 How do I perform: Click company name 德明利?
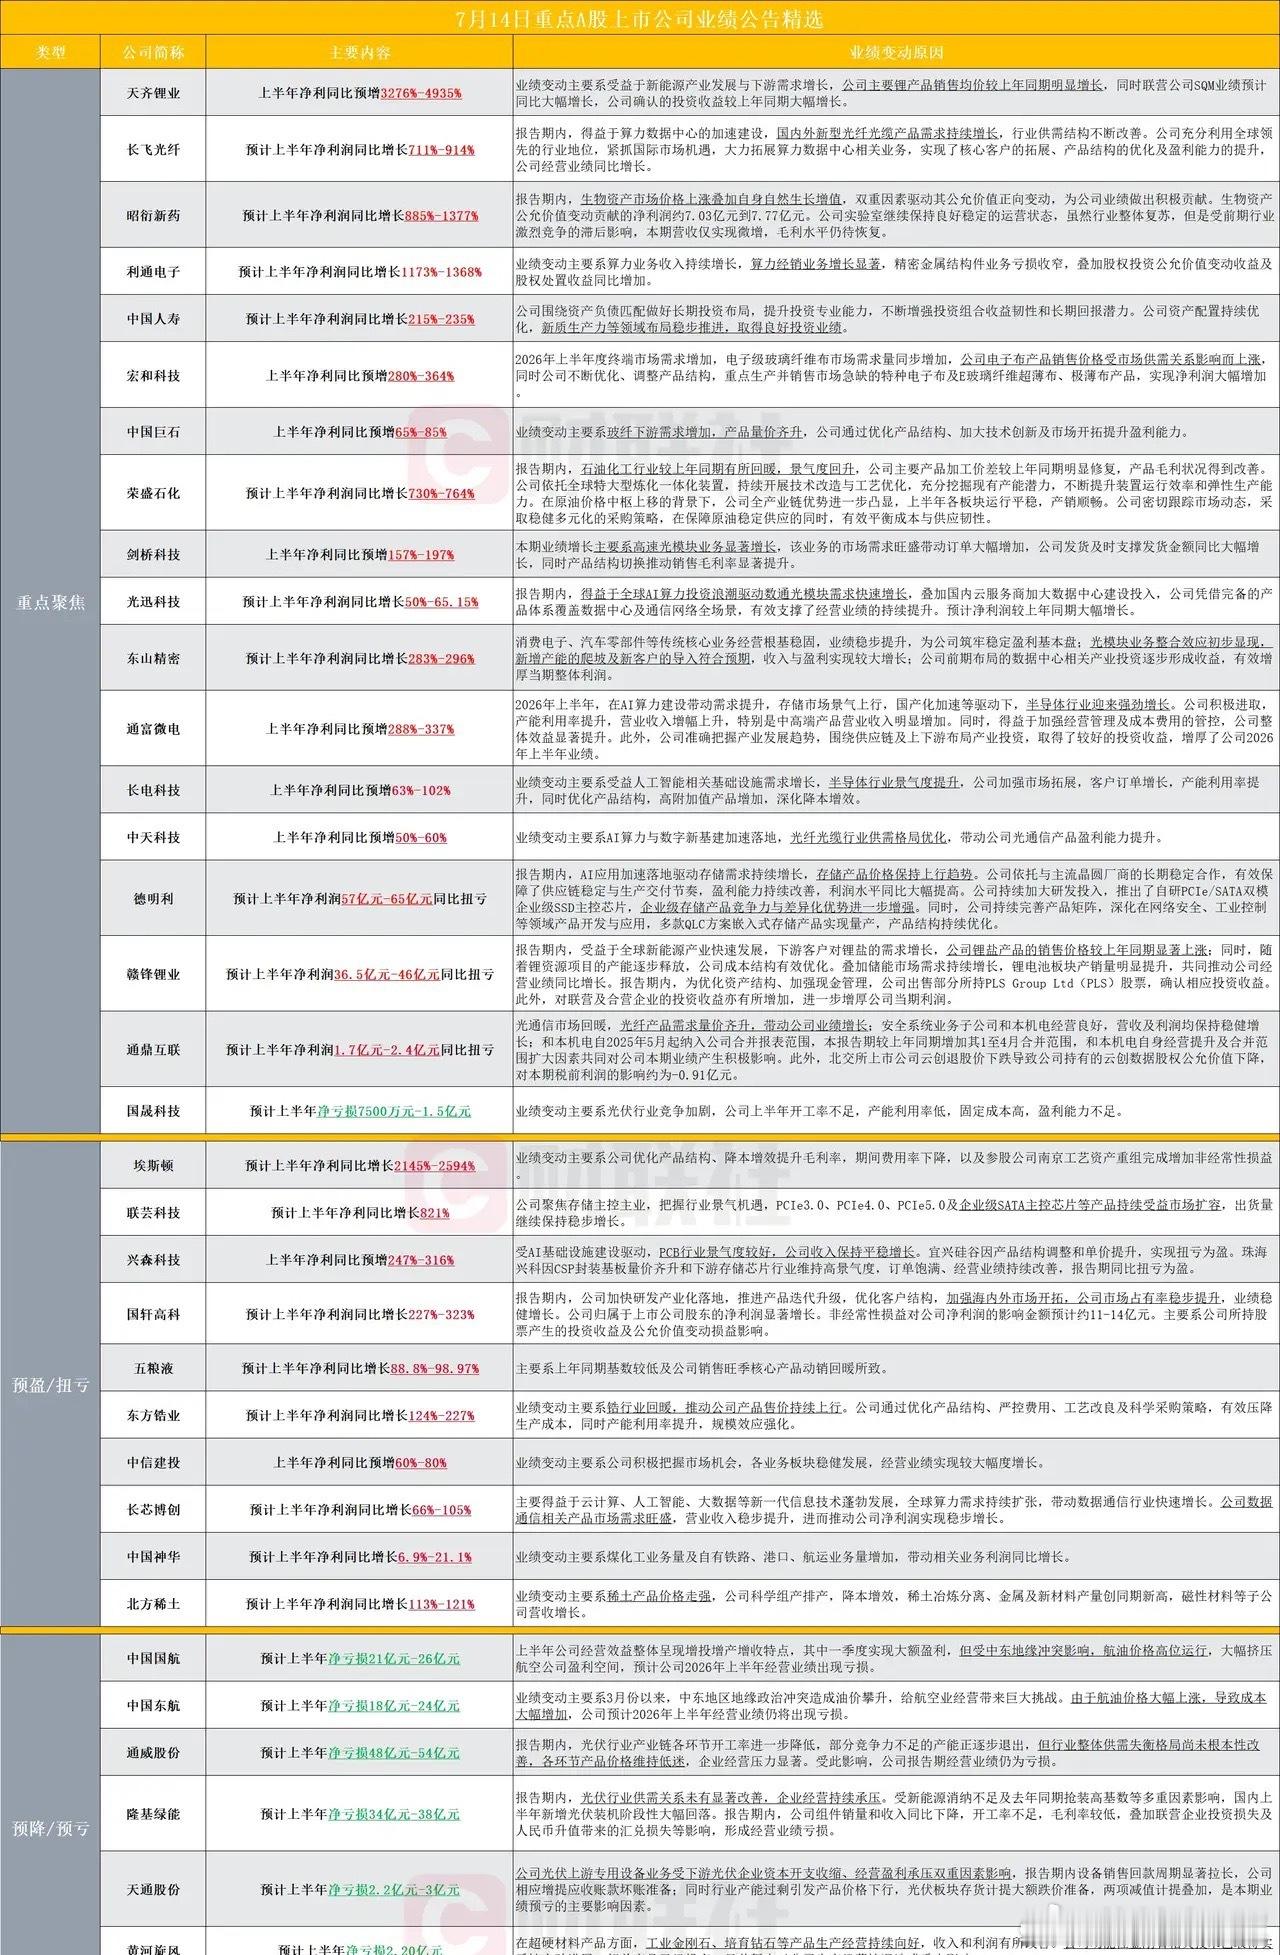153,899
